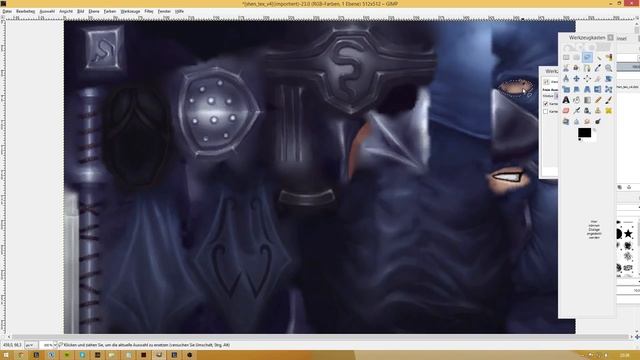Open the Datei menu
Viewport: 640px width, 360px height.
(7, 11)
